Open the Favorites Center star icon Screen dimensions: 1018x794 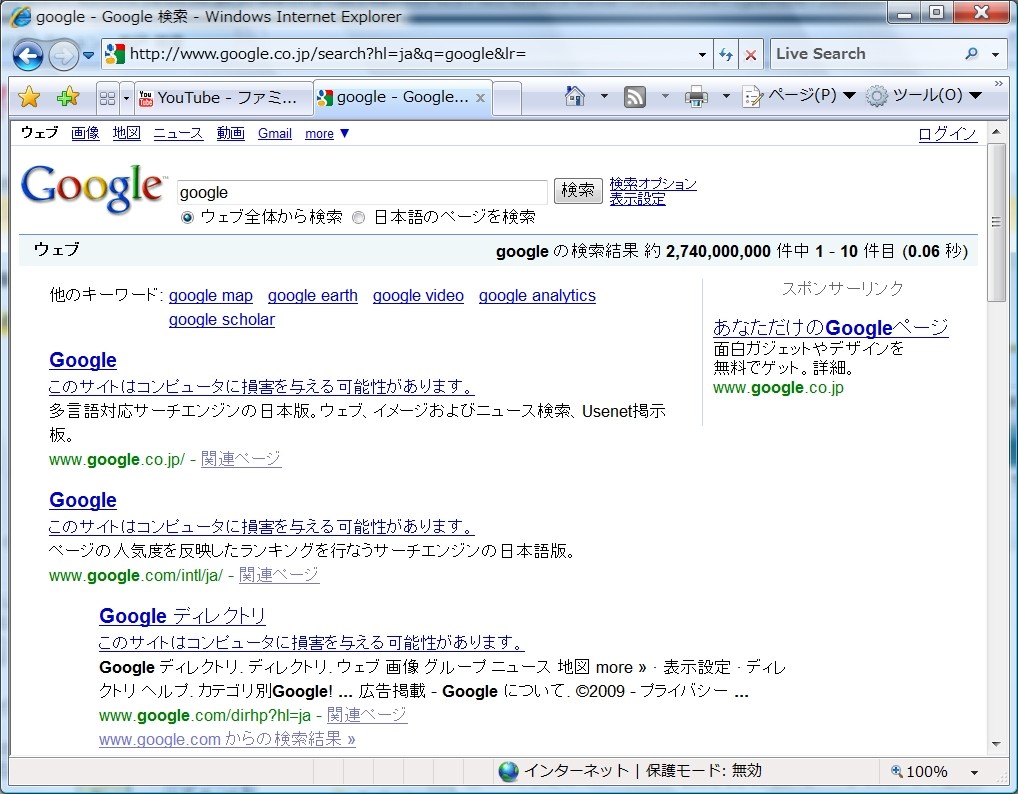pyautogui.click(x=29, y=97)
